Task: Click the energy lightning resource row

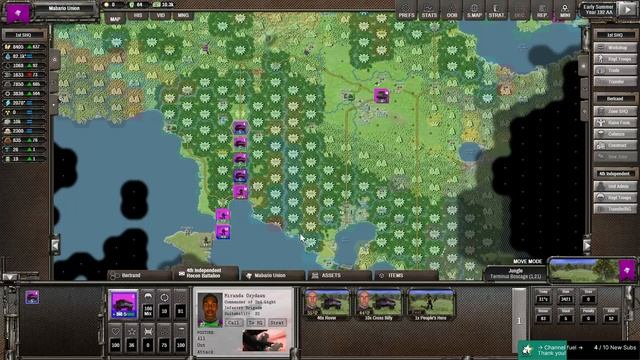Action: 24,103
